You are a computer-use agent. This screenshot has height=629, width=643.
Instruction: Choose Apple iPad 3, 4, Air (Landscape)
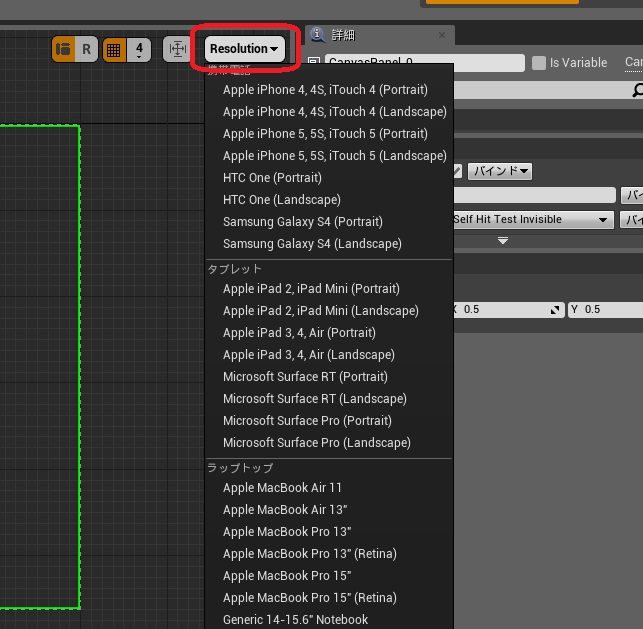tap(329, 355)
